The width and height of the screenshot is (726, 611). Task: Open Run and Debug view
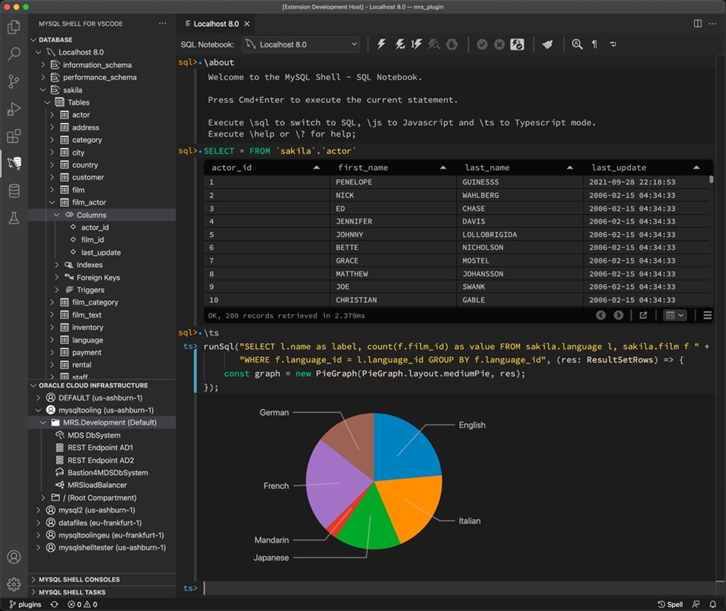[14, 109]
